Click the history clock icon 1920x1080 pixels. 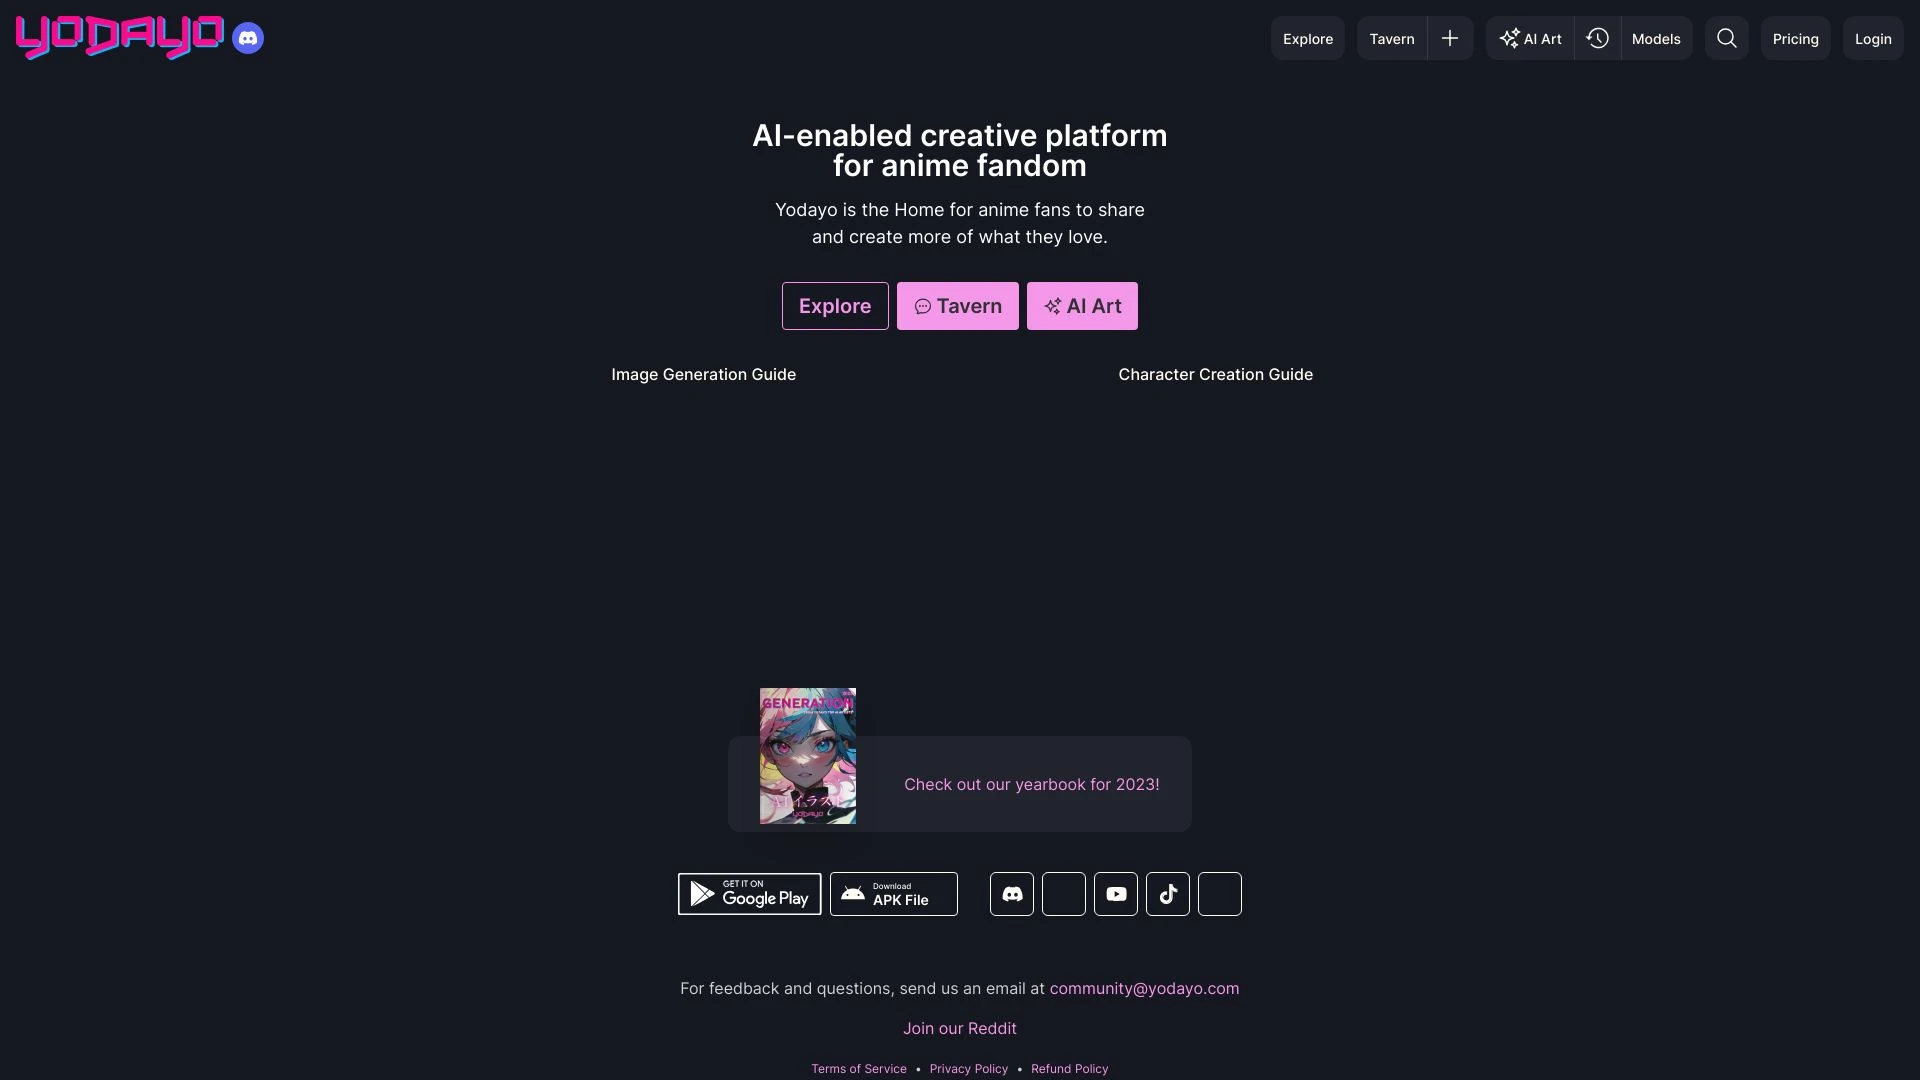pos(1596,37)
